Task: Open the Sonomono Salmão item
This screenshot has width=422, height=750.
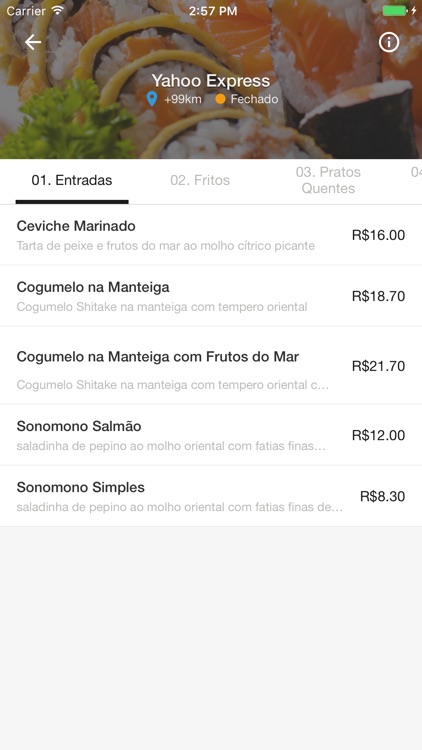Action: point(211,435)
